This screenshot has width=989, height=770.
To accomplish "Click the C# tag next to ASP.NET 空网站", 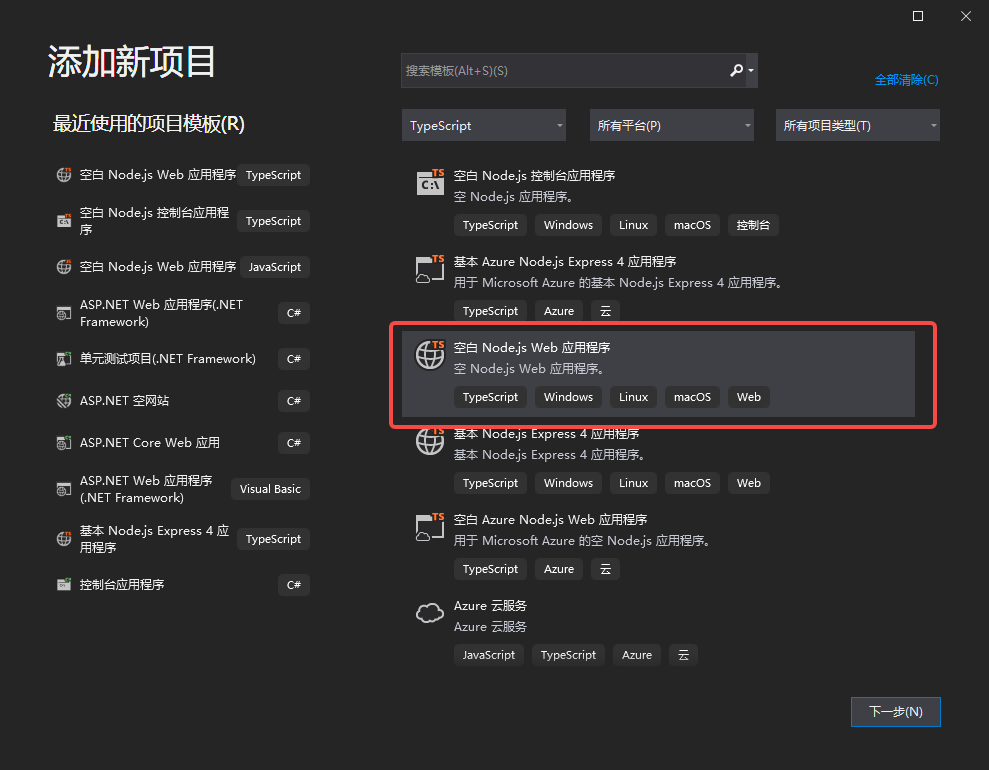I will 294,400.
